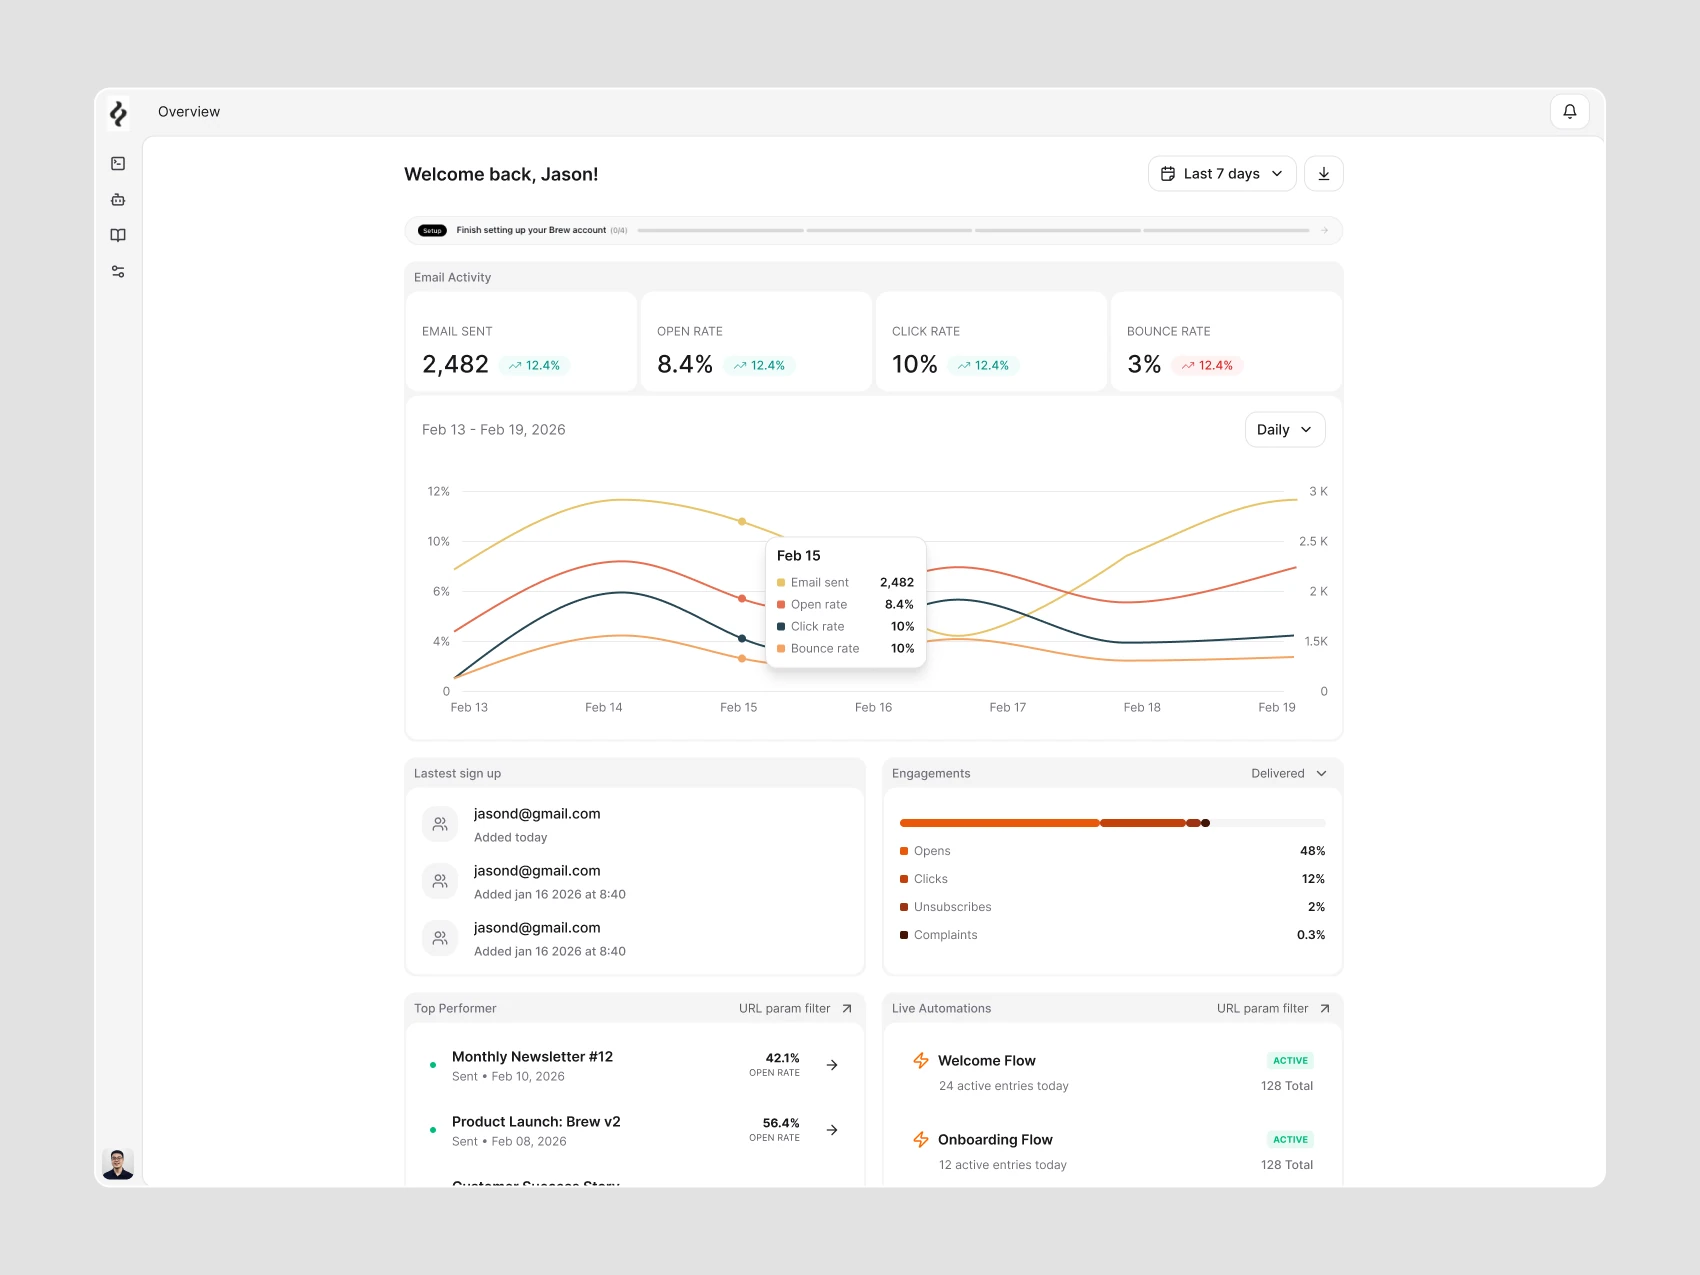Click '12 active entries today' text
This screenshot has height=1275, width=1700.
coord(1003,1165)
